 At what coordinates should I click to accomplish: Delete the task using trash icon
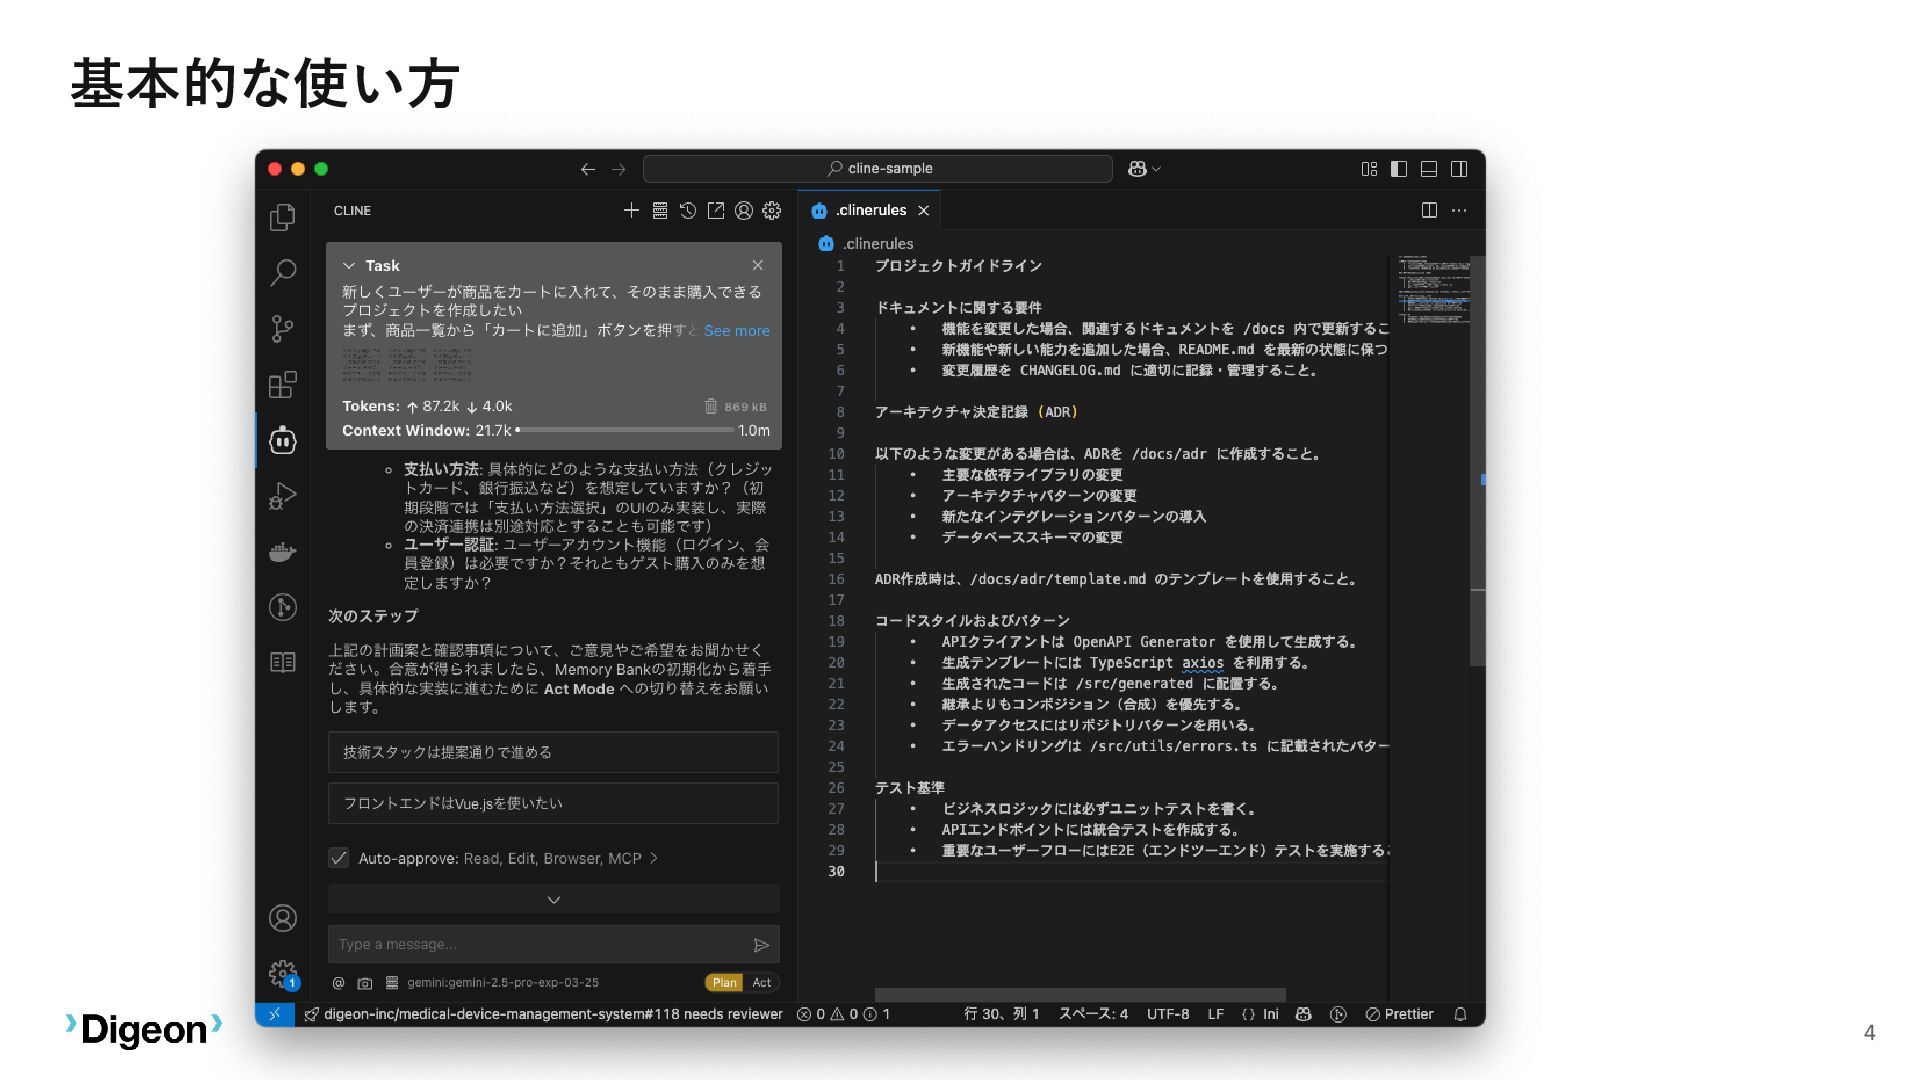(711, 406)
